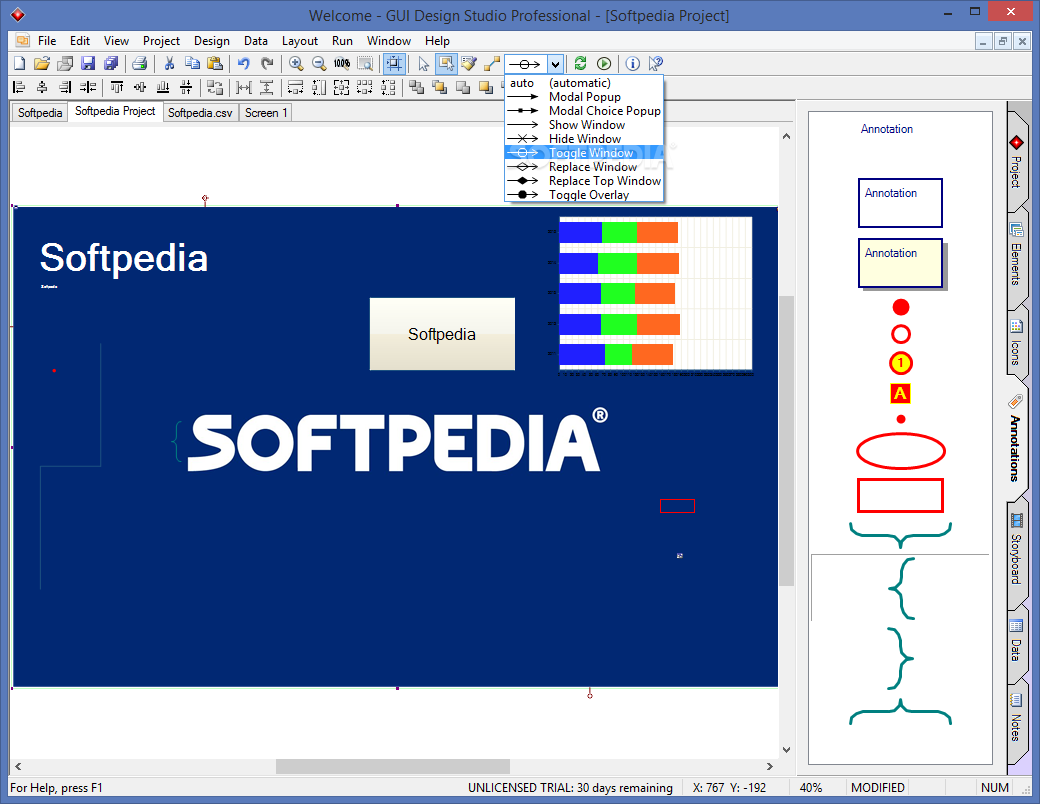Open a file with the folder icon

(42, 64)
